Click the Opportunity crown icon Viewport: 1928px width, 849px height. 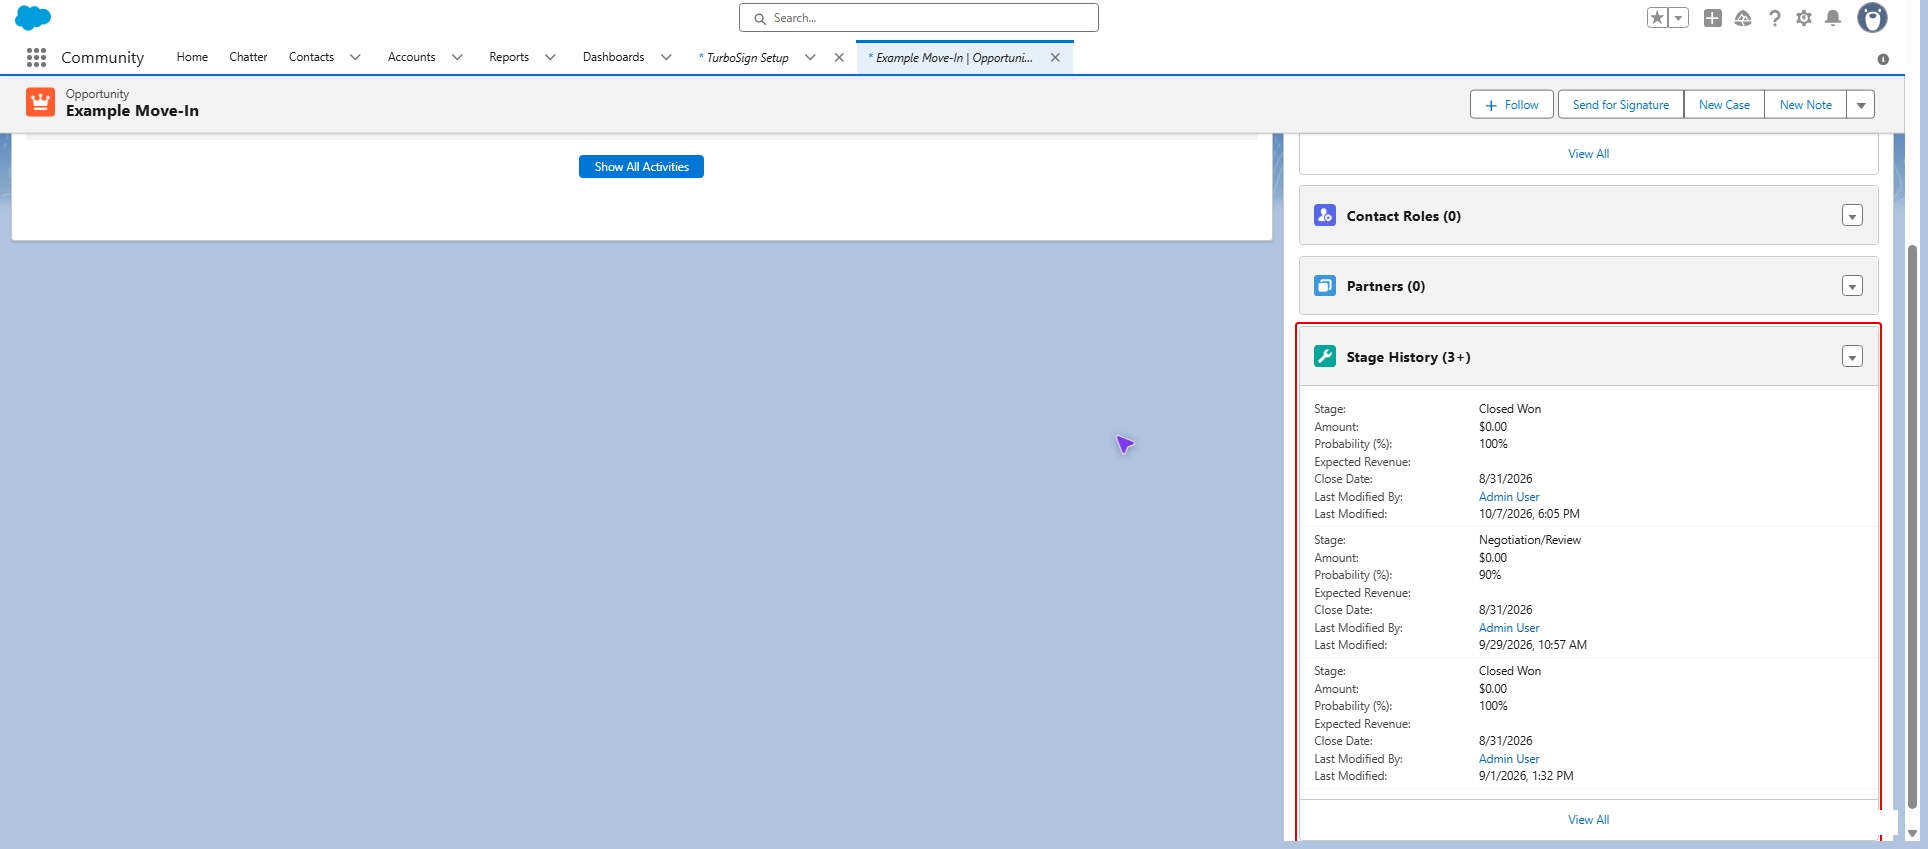click(x=41, y=102)
